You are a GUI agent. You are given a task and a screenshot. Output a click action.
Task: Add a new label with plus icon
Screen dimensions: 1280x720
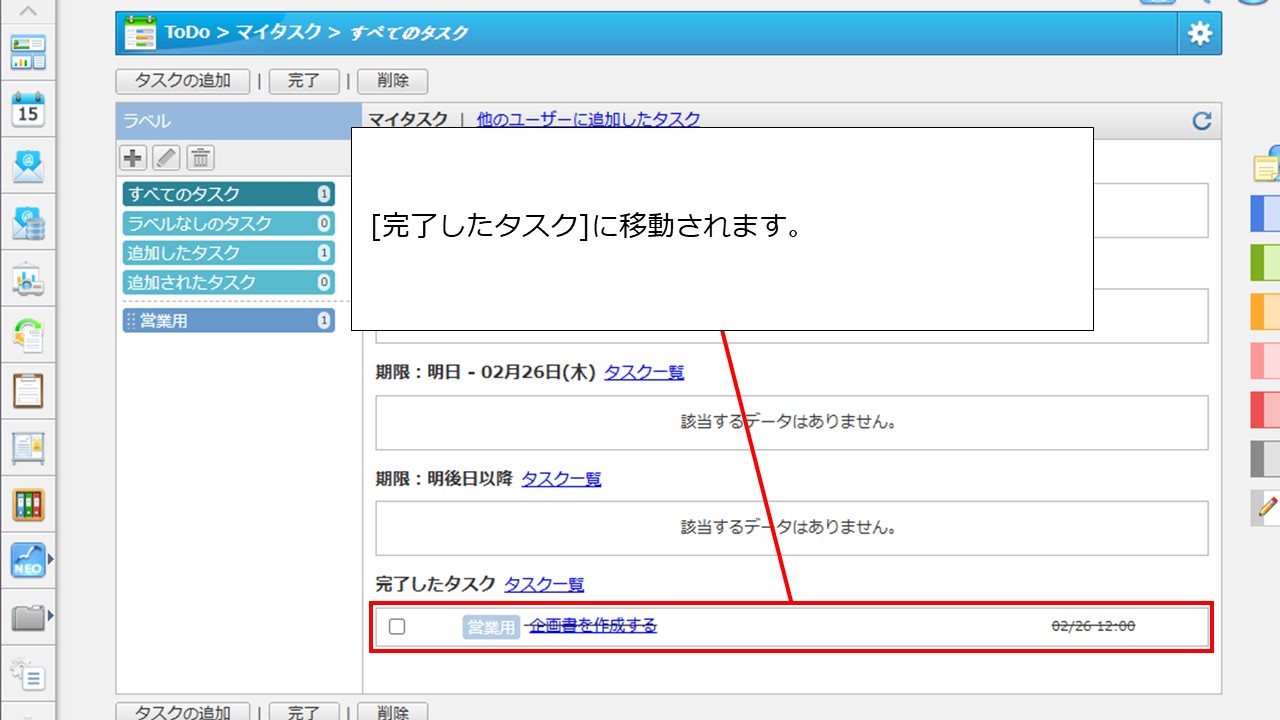[133, 157]
